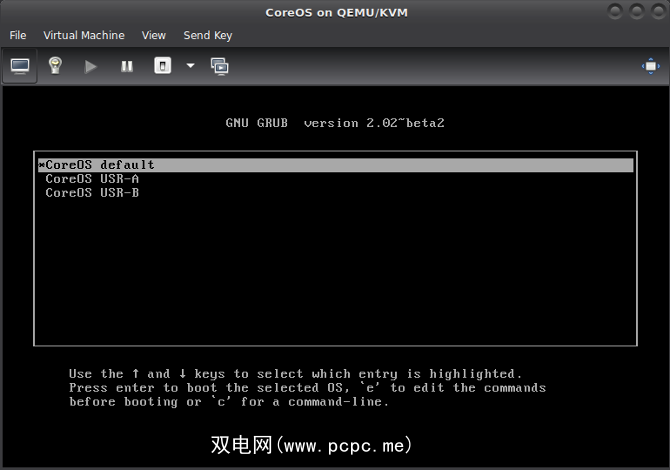Select the CoreOS USR-A boot entry
670x470 pixels.
(335, 179)
